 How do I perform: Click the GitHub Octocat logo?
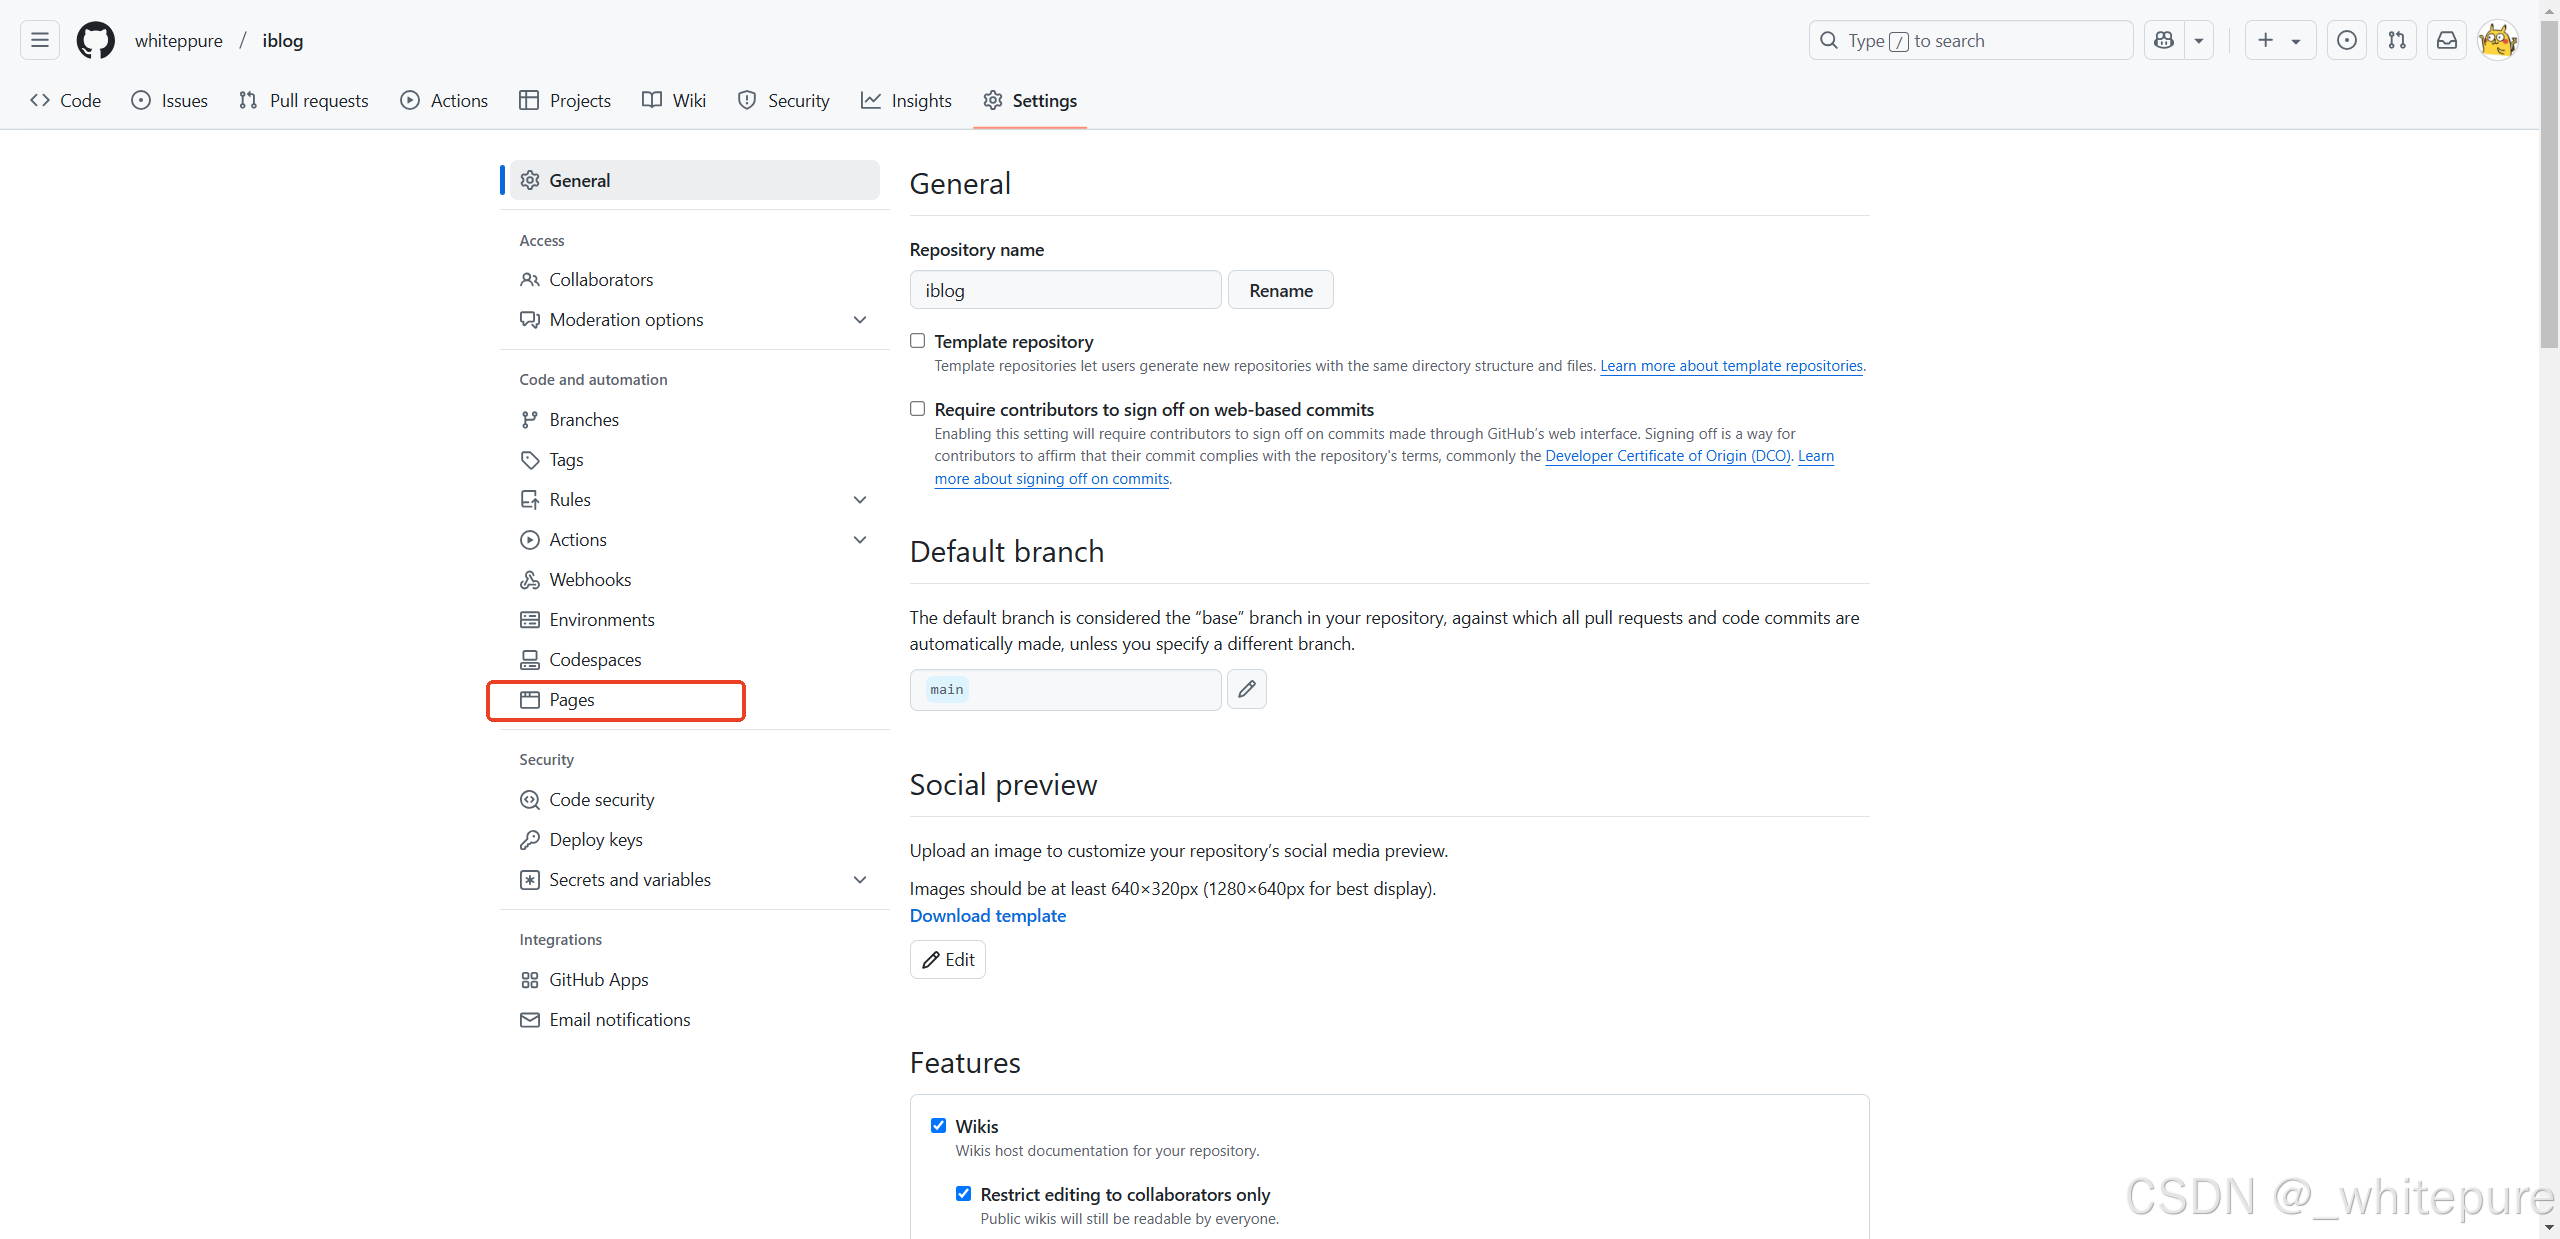pos(95,40)
